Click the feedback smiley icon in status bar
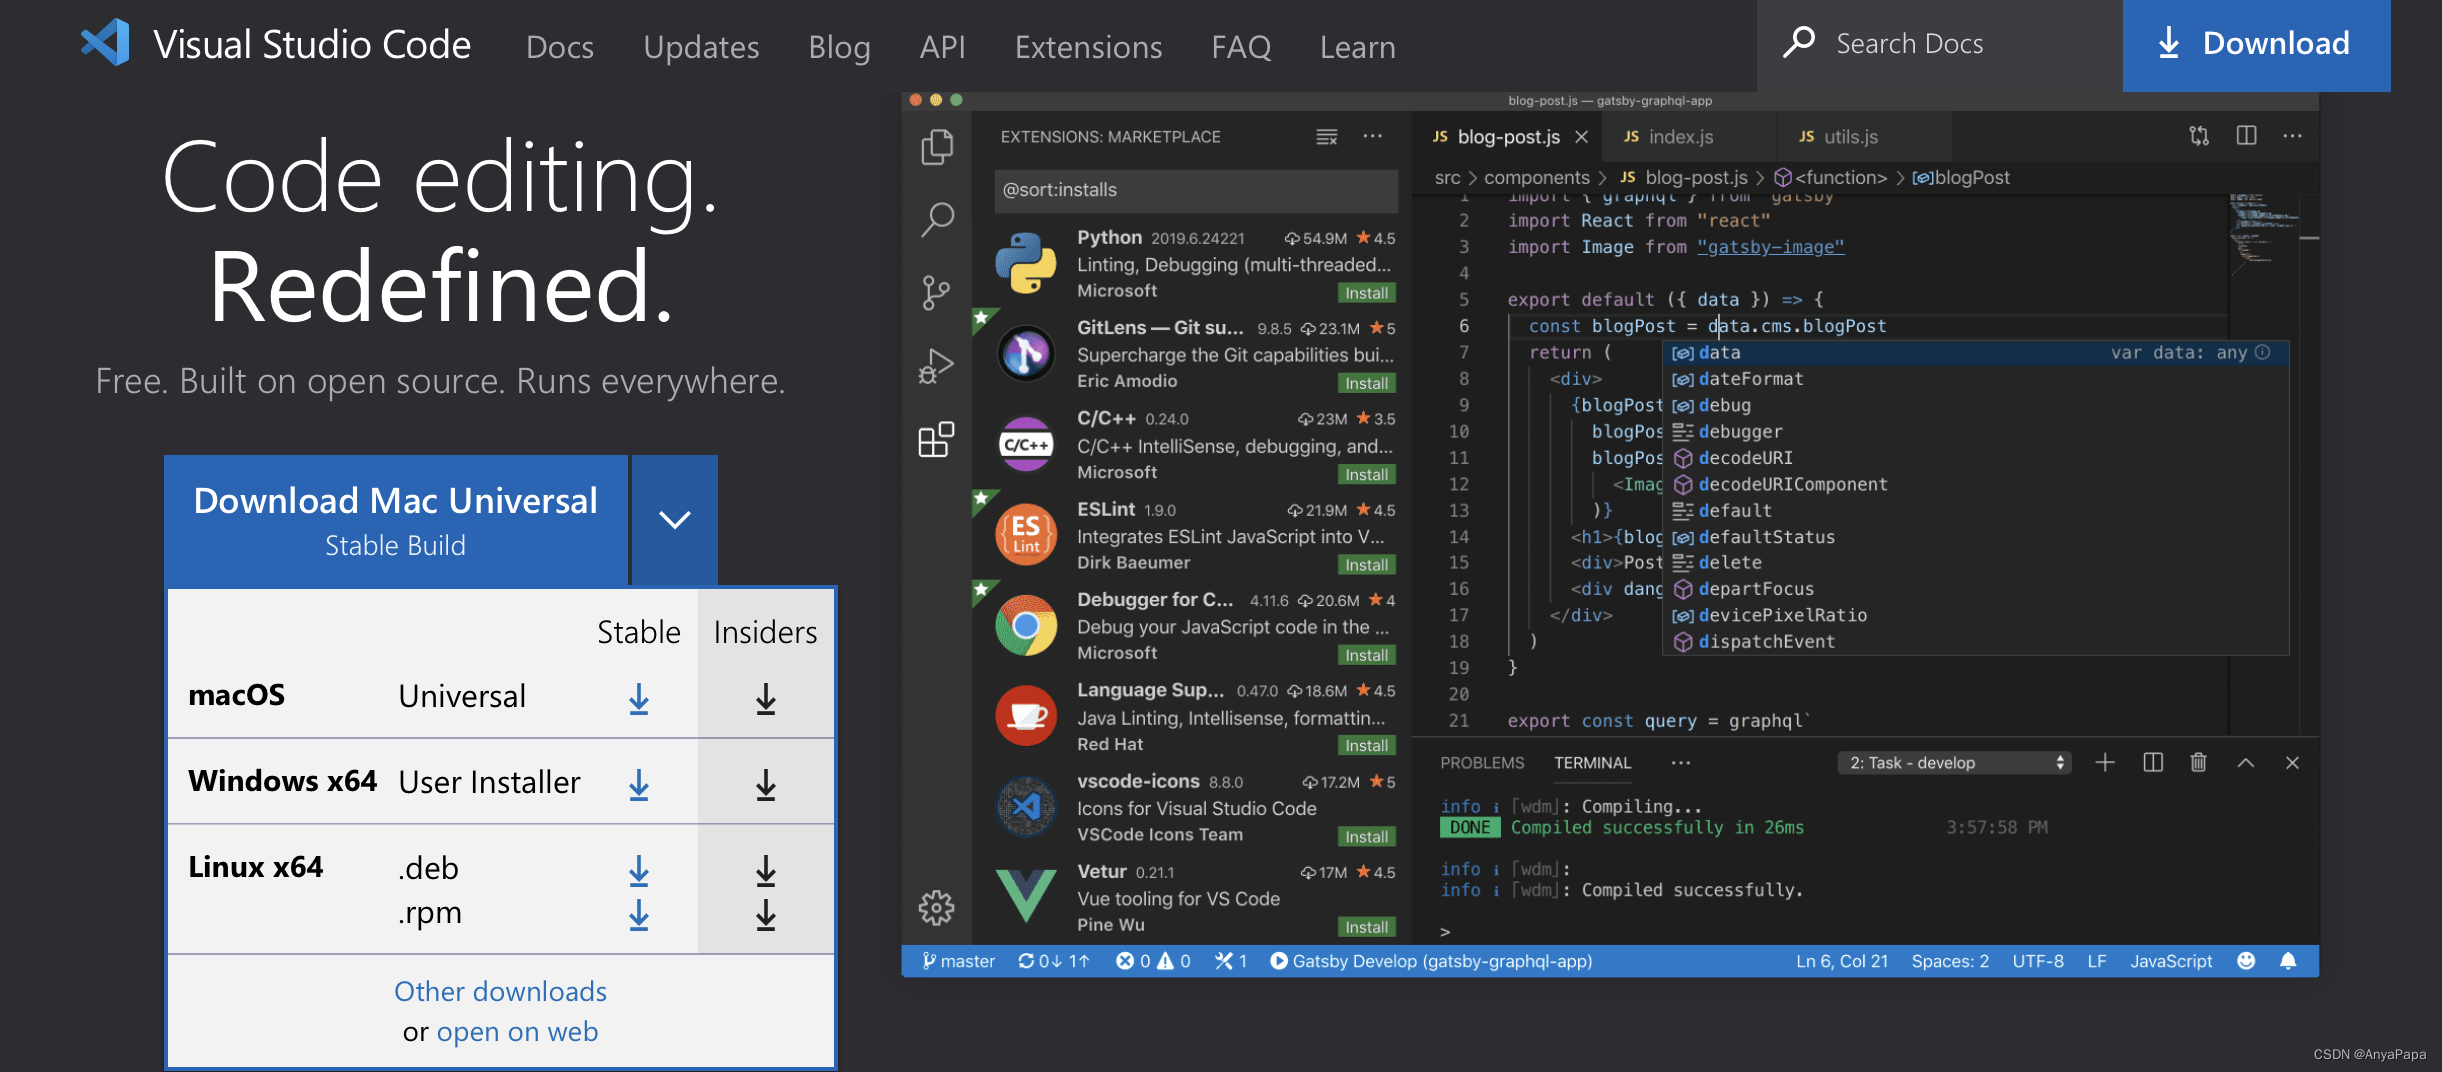Viewport: 2442px width, 1072px height. (2246, 961)
